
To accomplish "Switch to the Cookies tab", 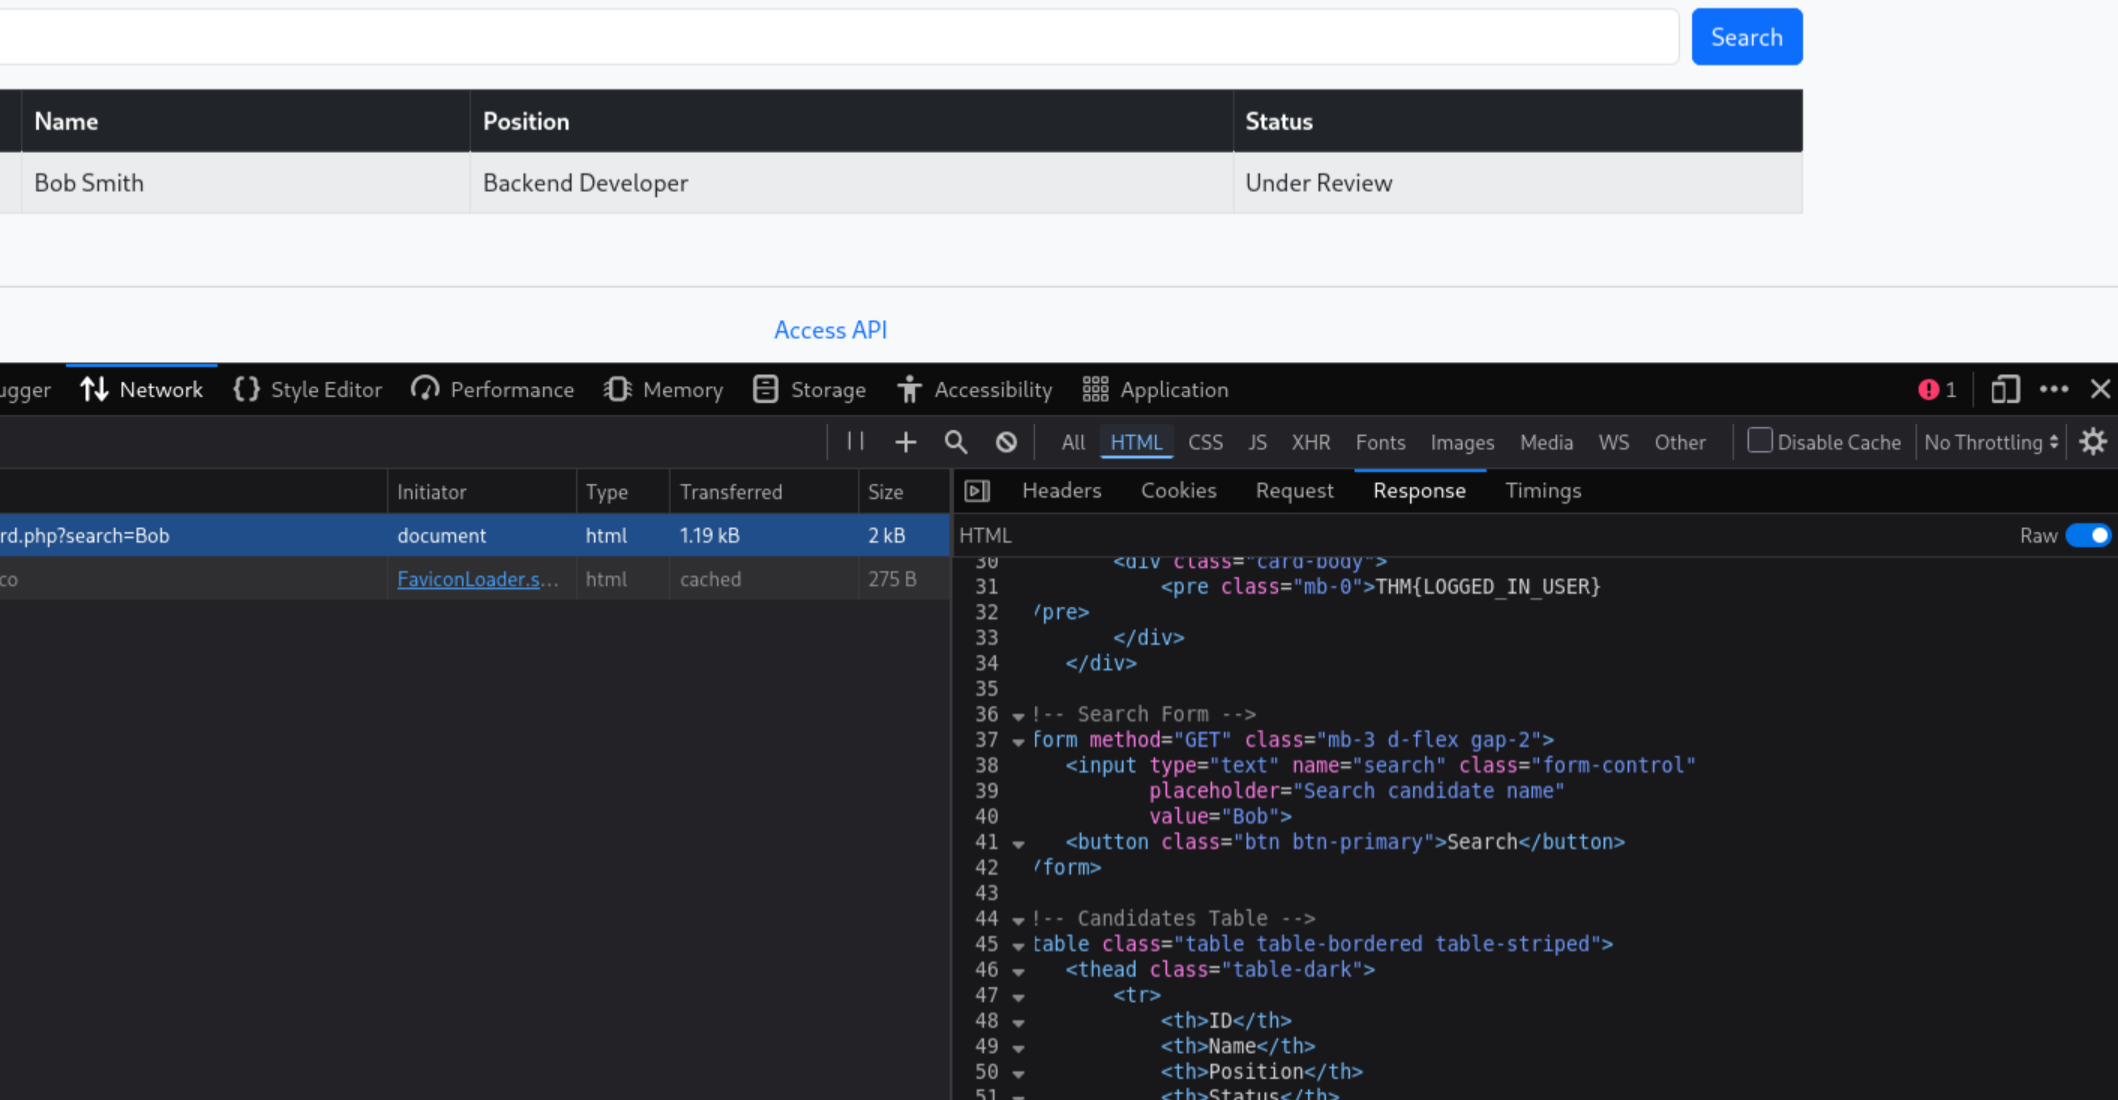I will (x=1178, y=491).
